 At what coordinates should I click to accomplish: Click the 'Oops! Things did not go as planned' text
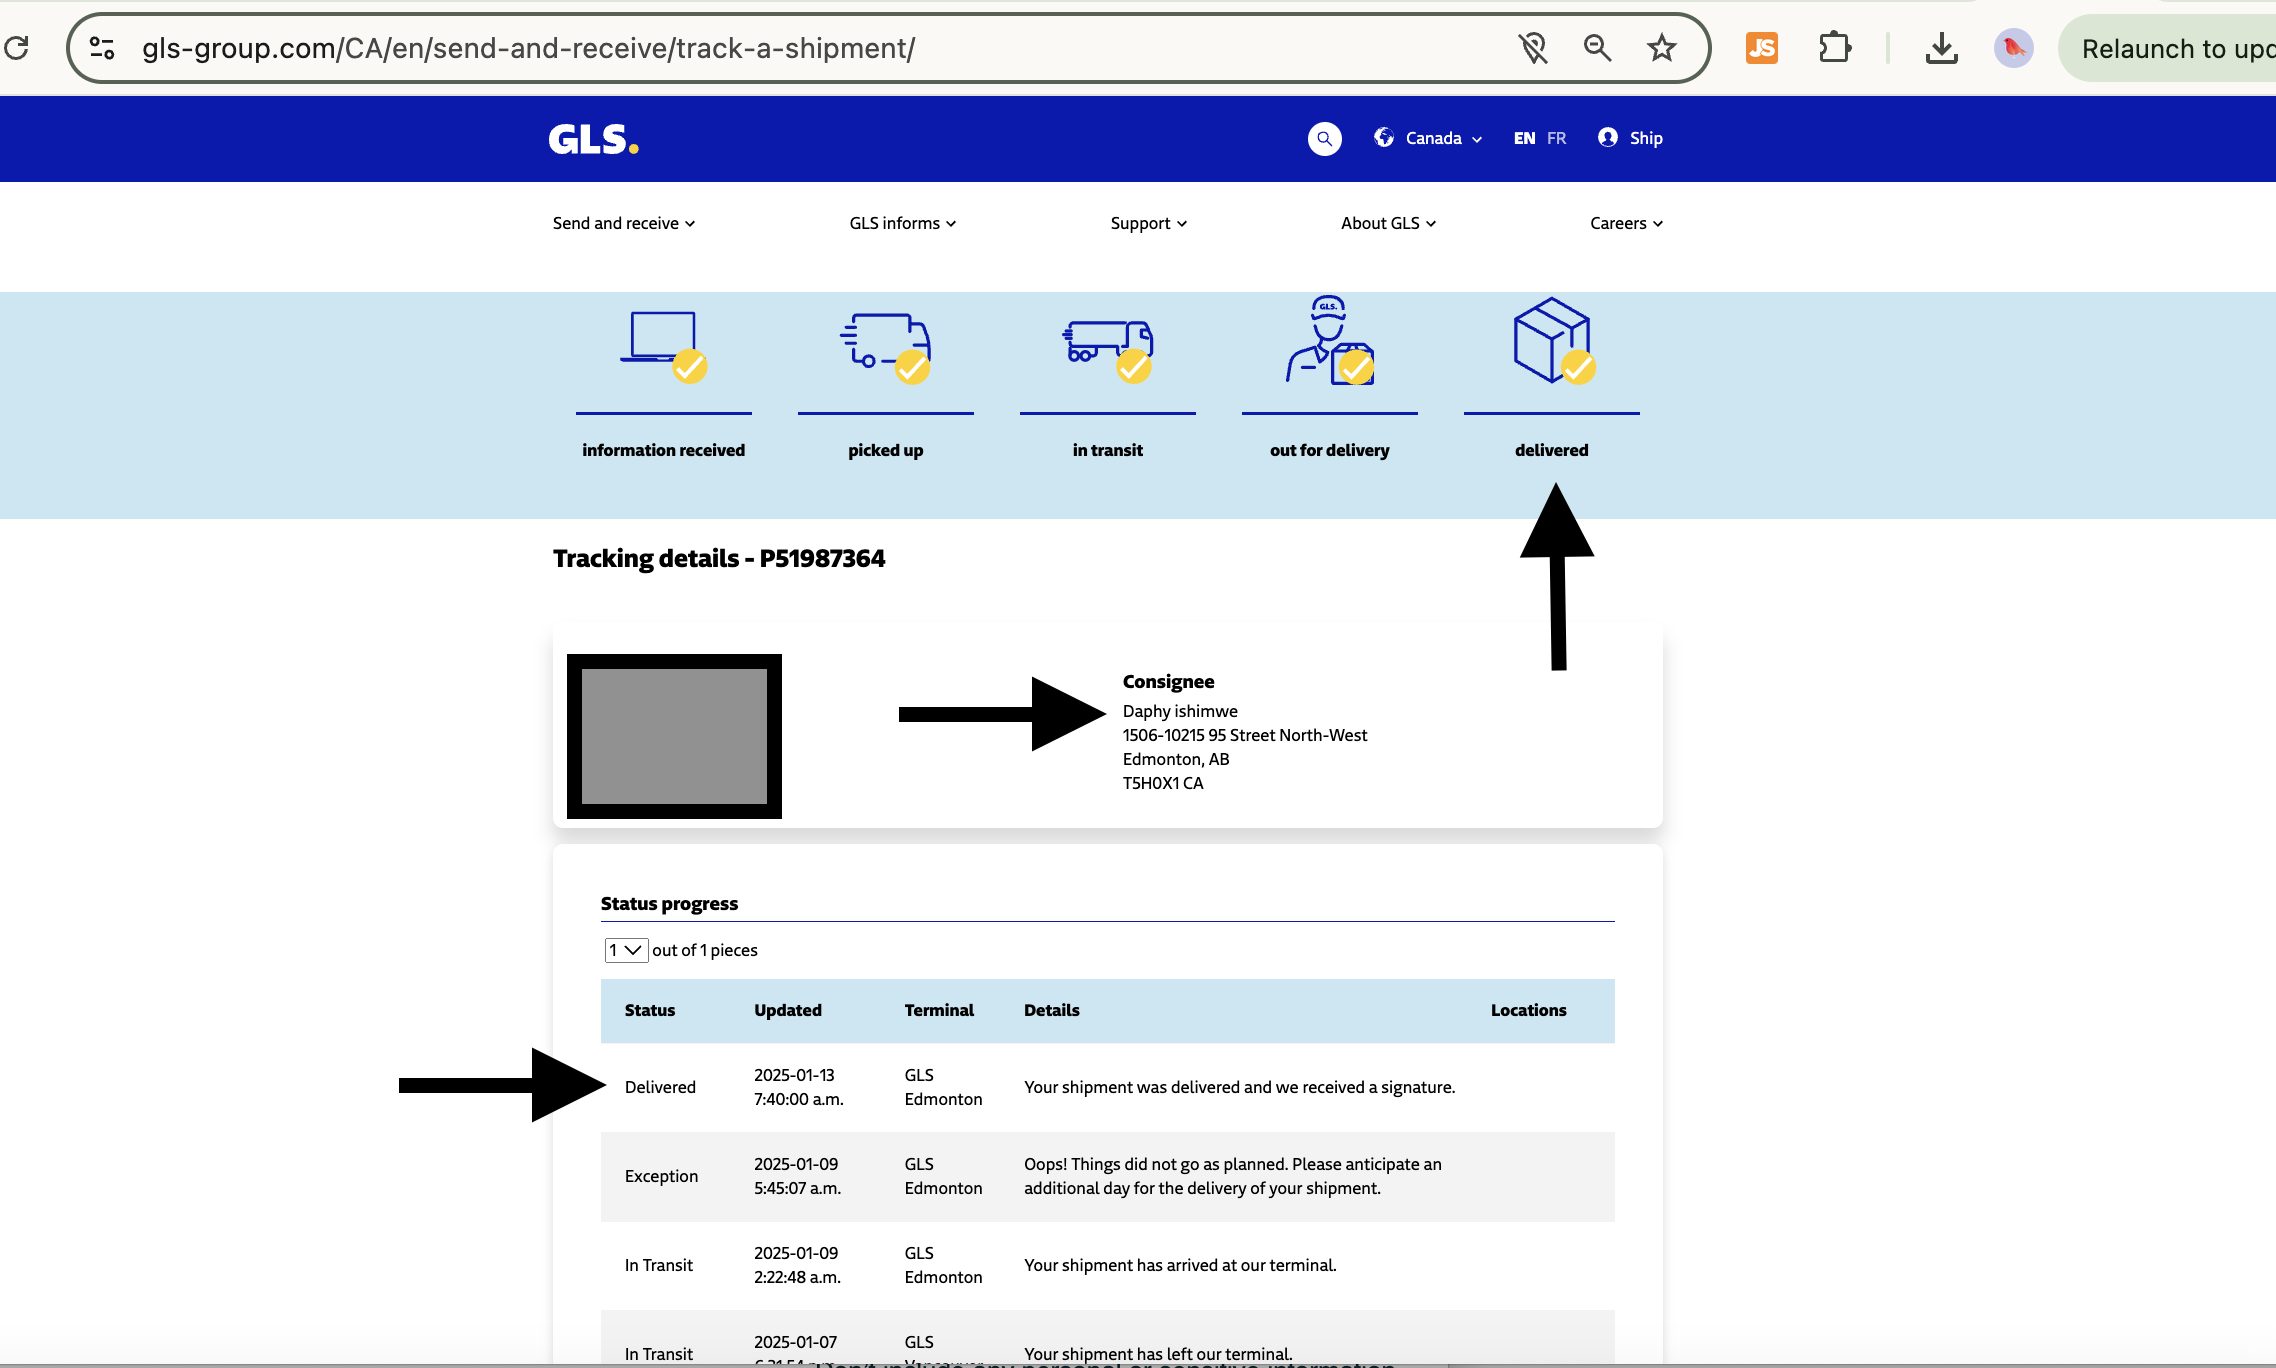(x=1233, y=1176)
